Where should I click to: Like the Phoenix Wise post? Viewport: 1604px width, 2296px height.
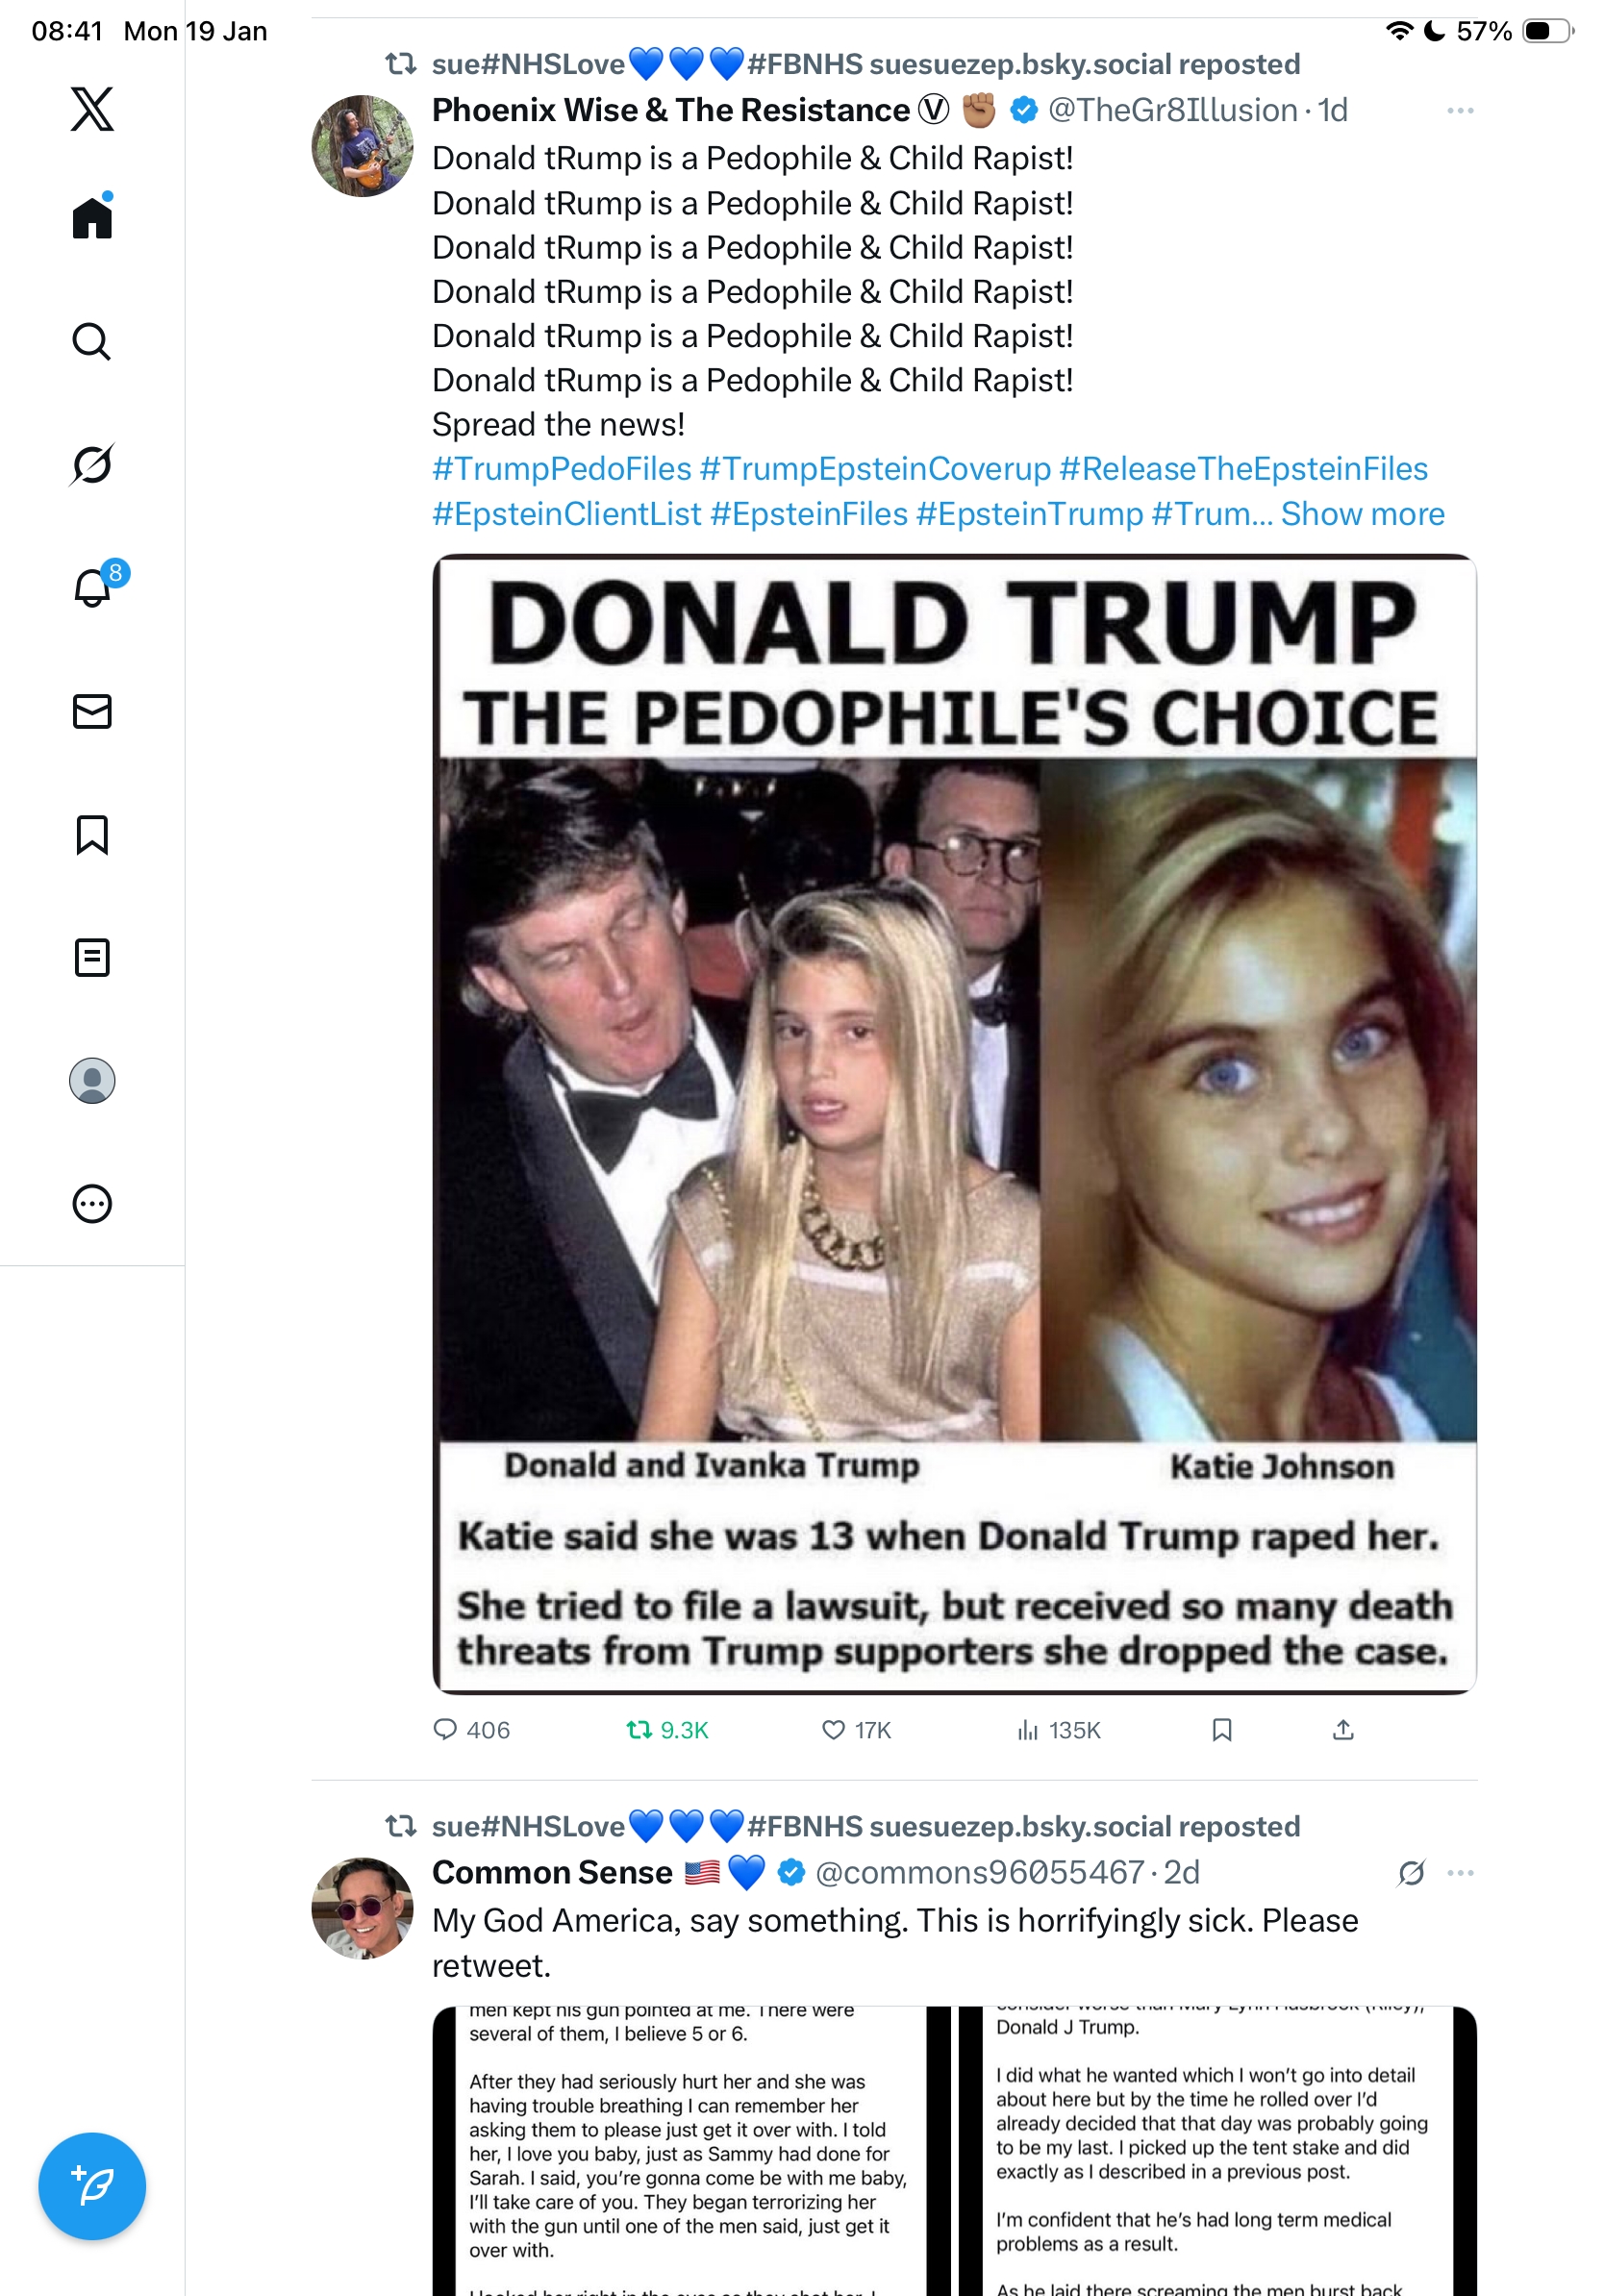coord(856,1730)
